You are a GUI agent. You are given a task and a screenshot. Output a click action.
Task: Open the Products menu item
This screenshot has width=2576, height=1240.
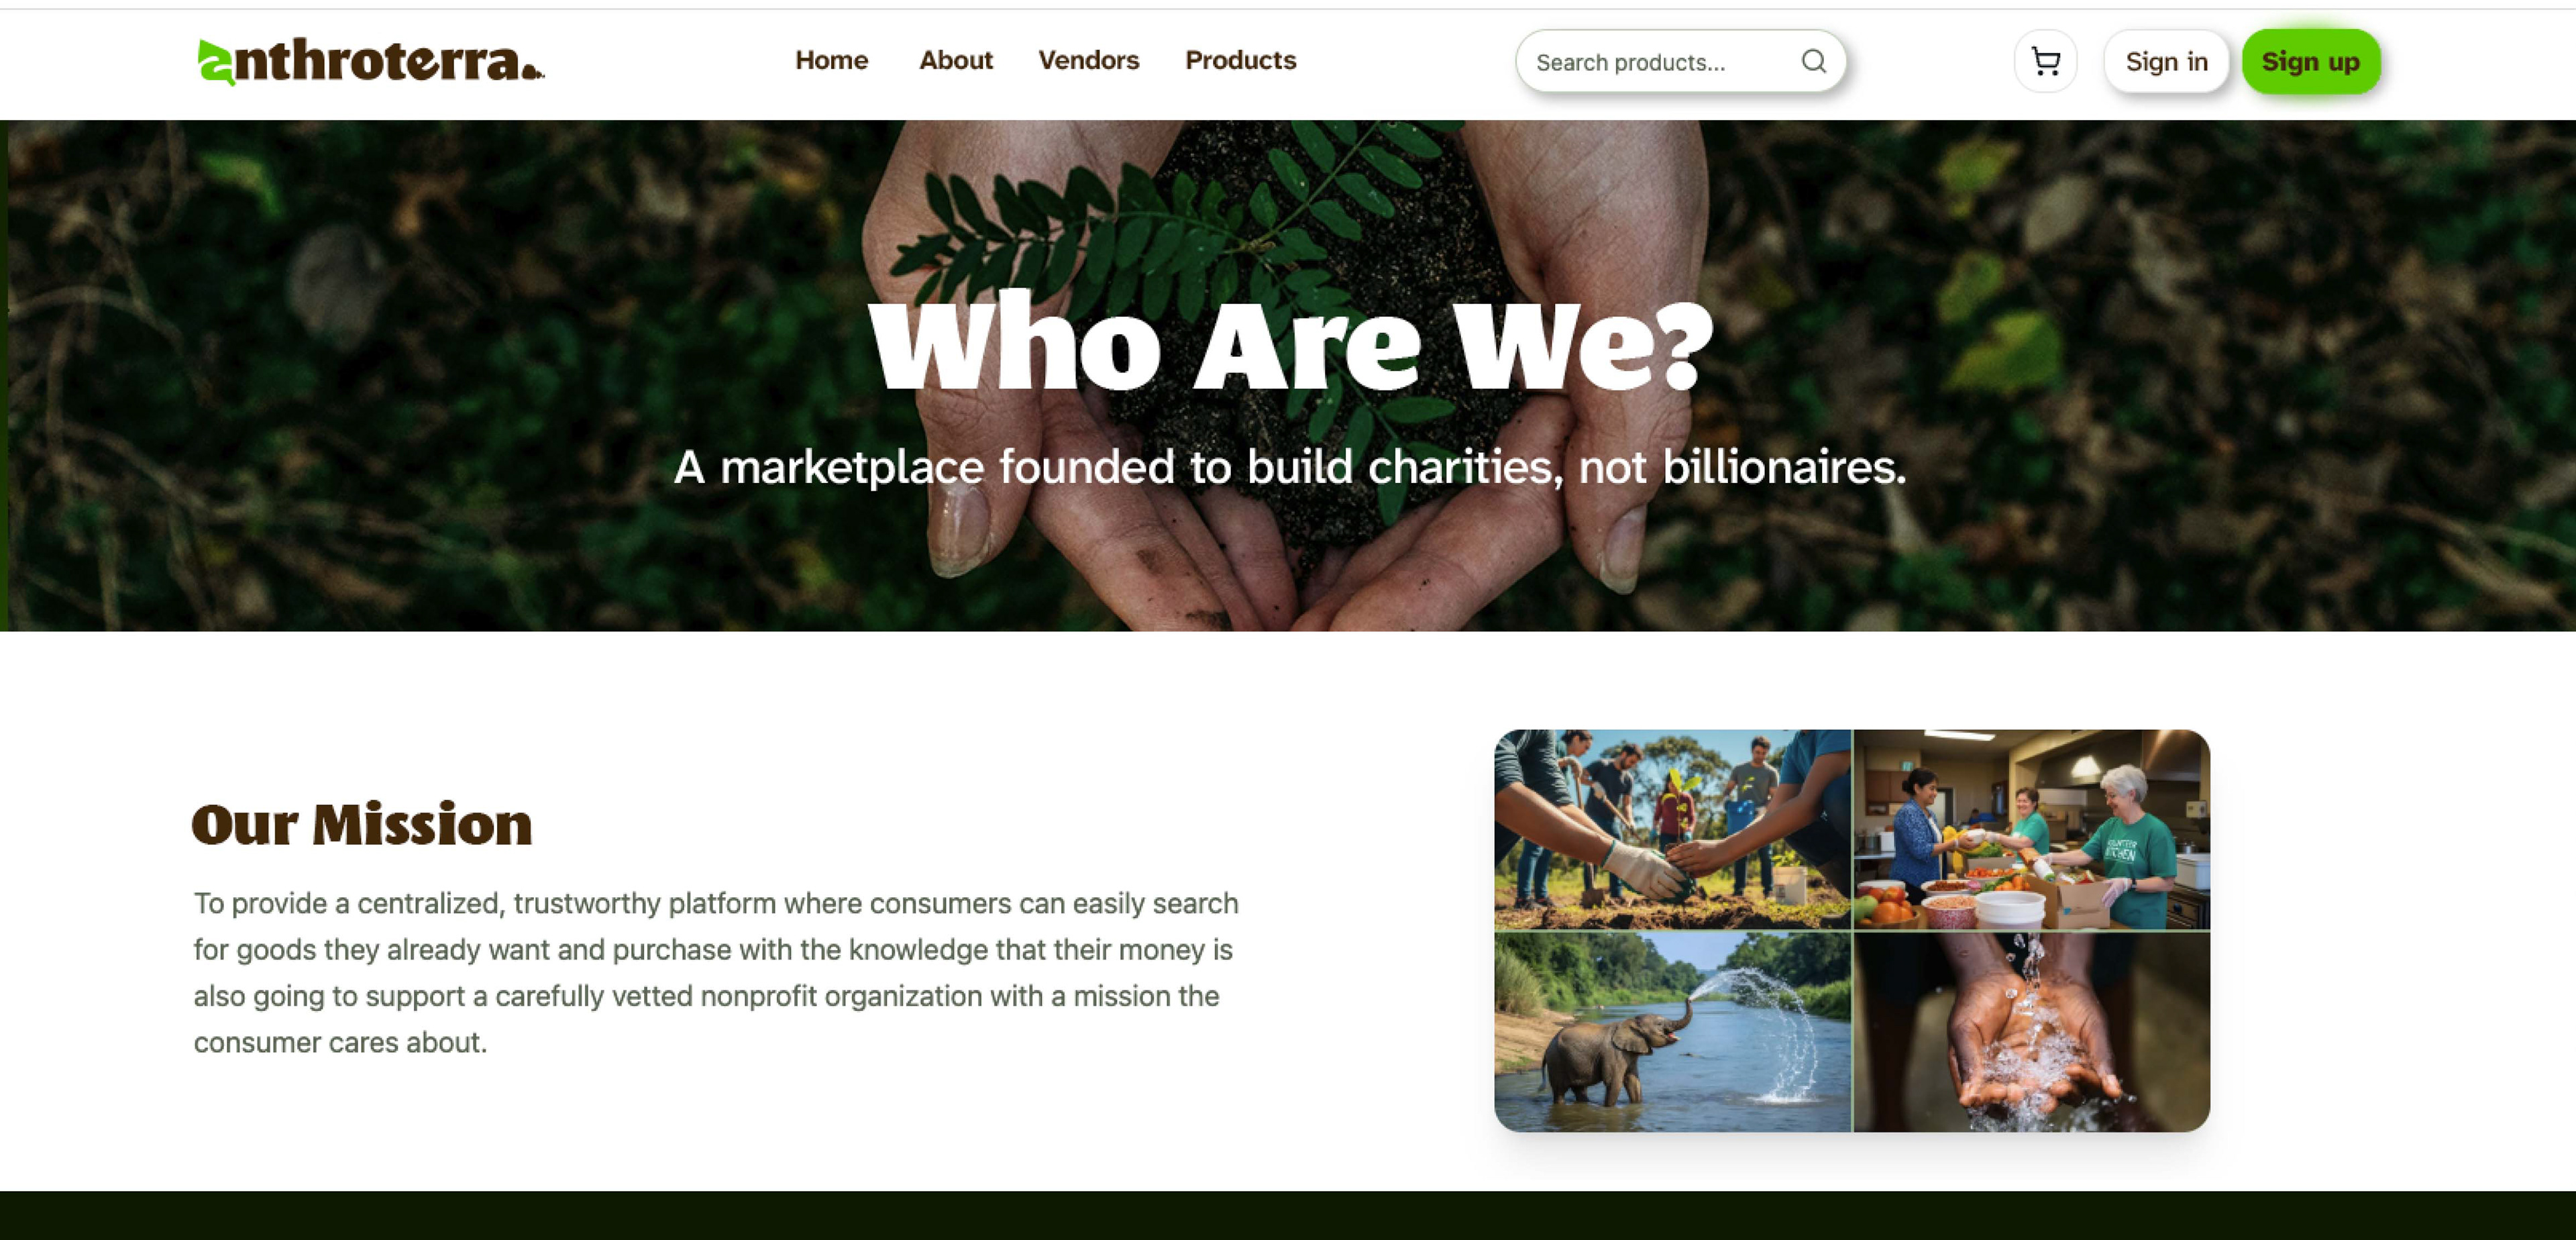[1240, 61]
